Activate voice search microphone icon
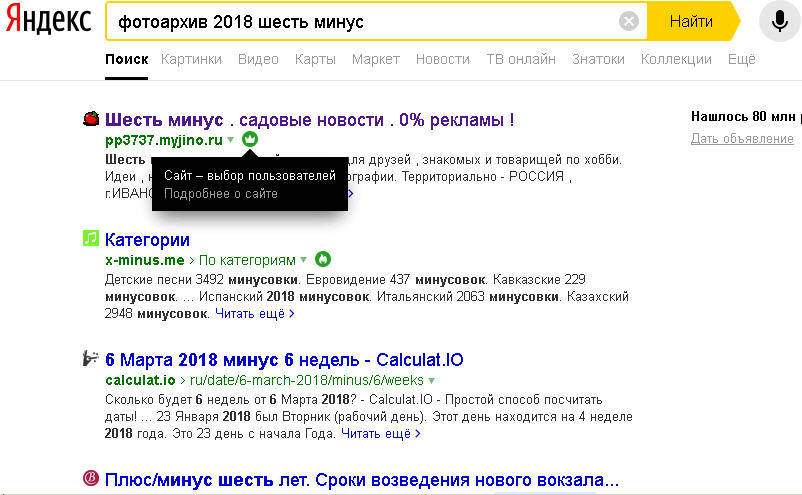The width and height of the screenshot is (802, 495). coord(779,21)
